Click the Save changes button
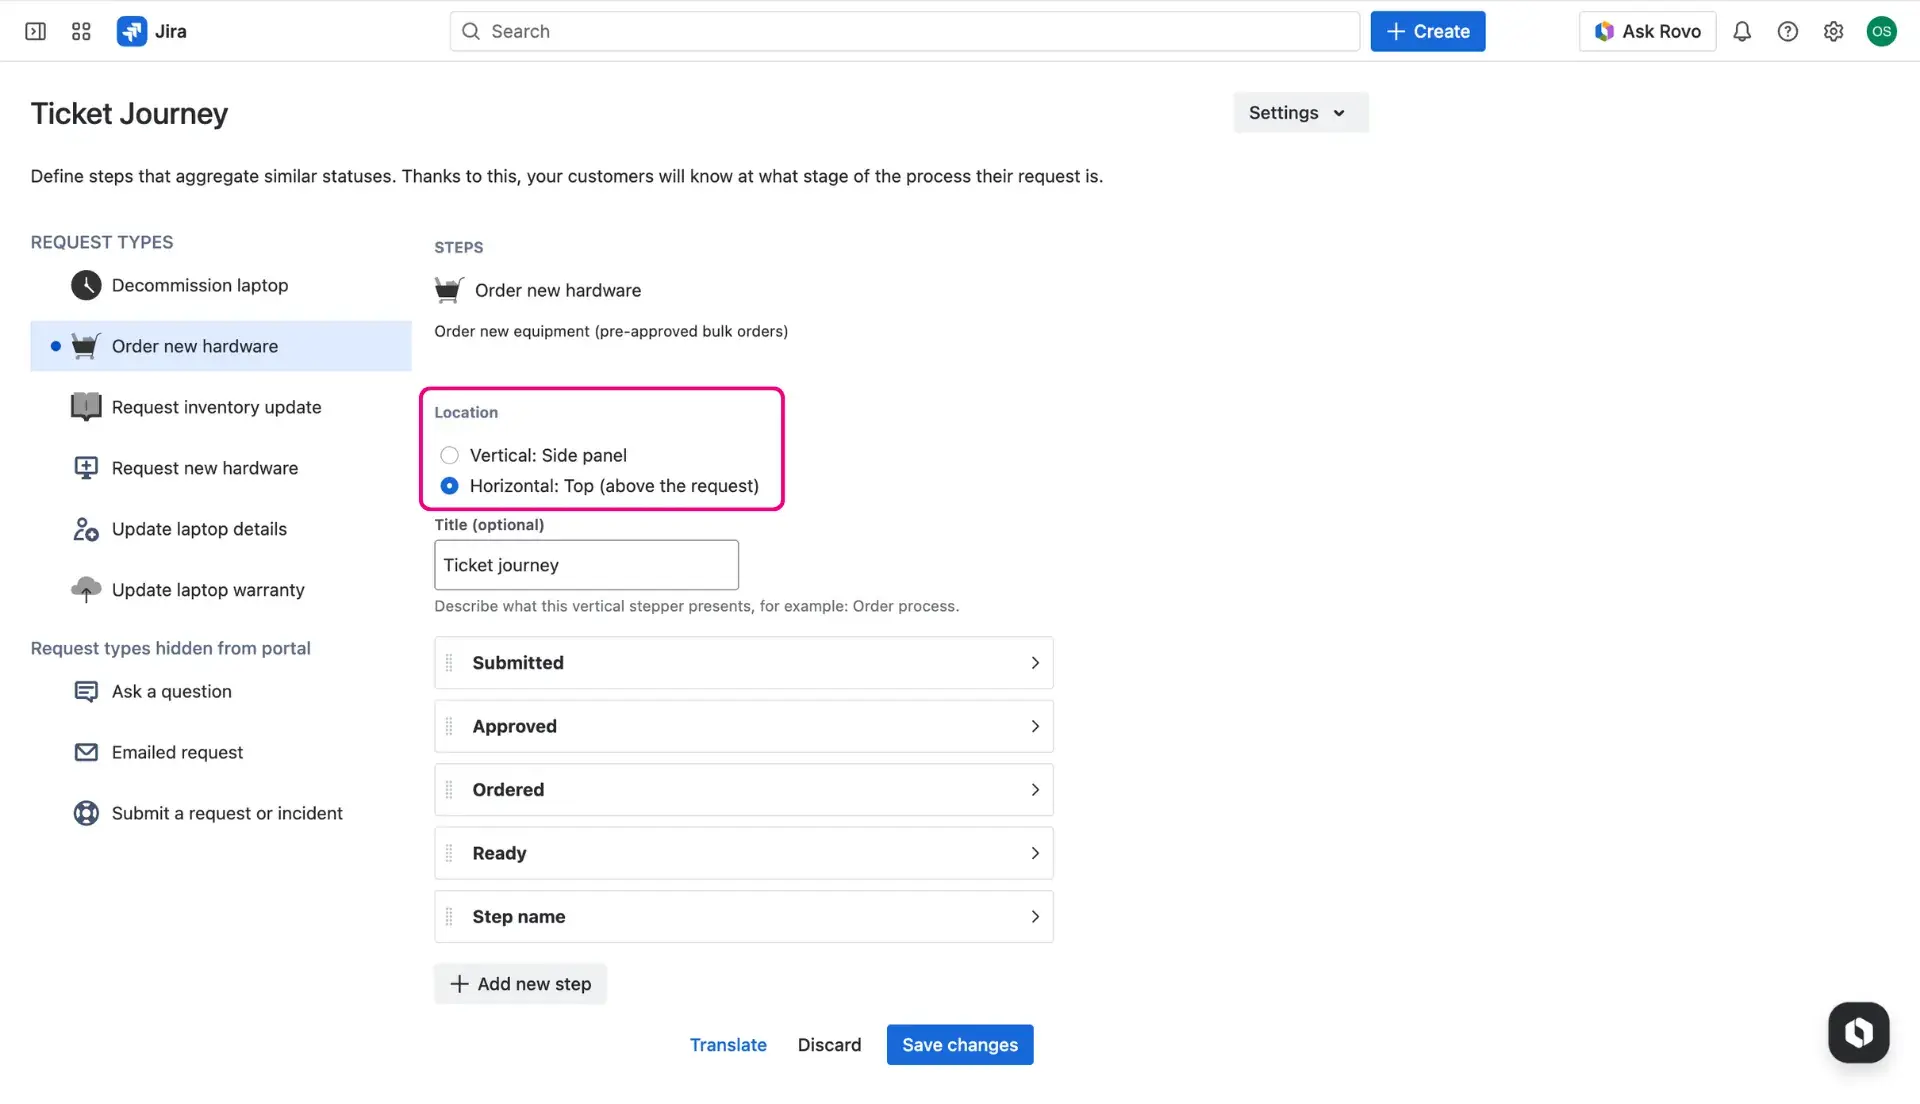This screenshot has height=1104, width=1920. 959,1044
